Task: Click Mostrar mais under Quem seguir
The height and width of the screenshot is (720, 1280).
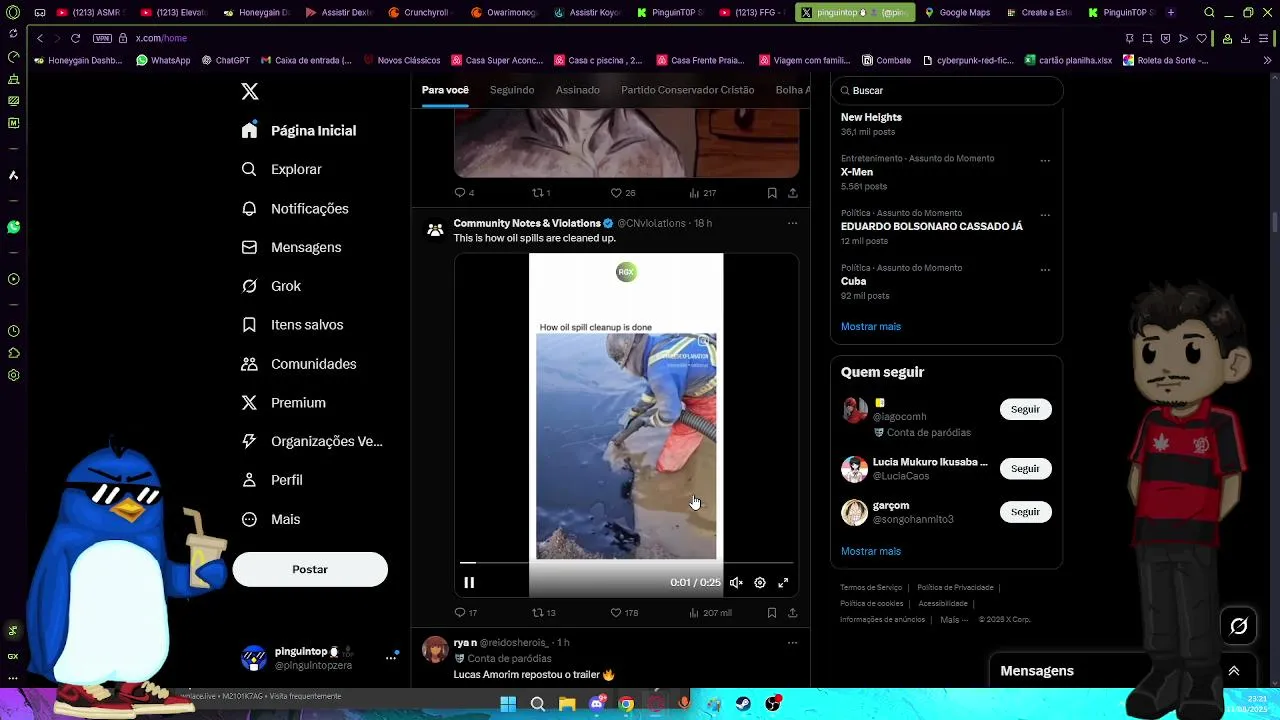Action: (x=871, y=551)
